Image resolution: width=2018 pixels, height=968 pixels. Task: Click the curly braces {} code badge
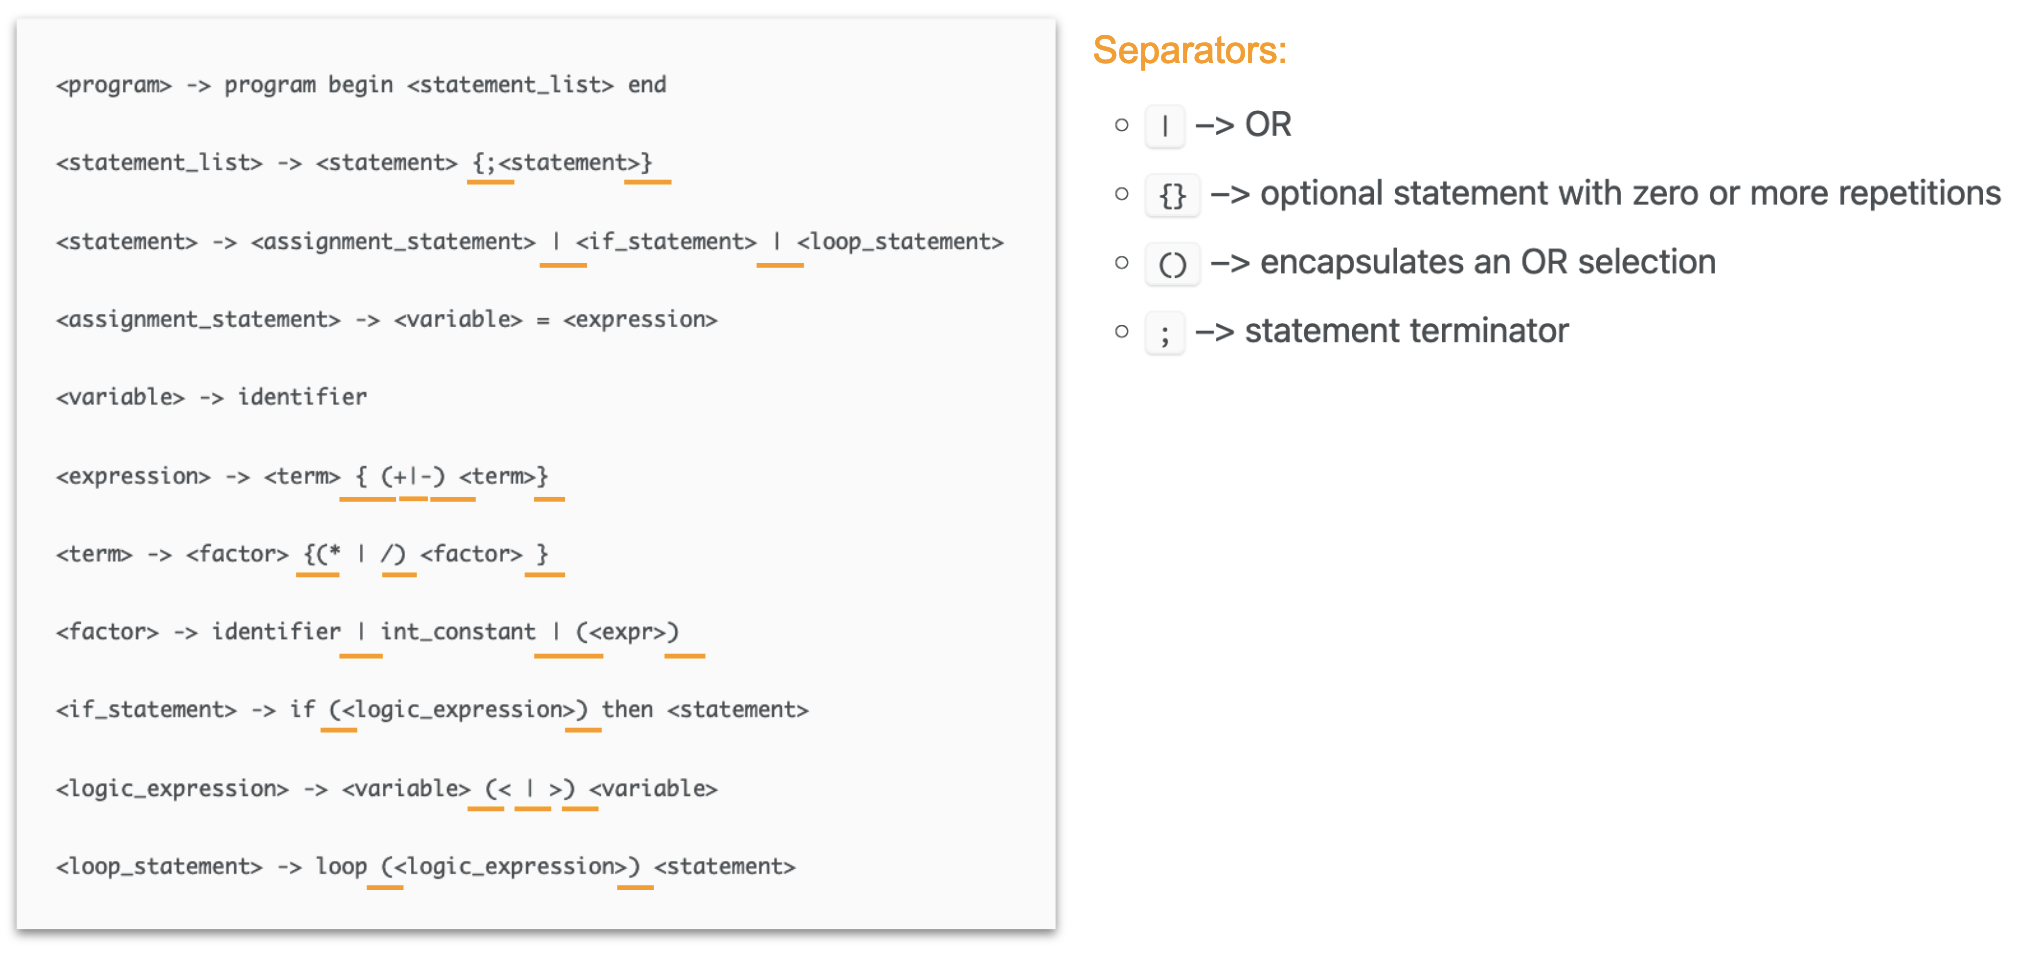(x=1172, y=195)
